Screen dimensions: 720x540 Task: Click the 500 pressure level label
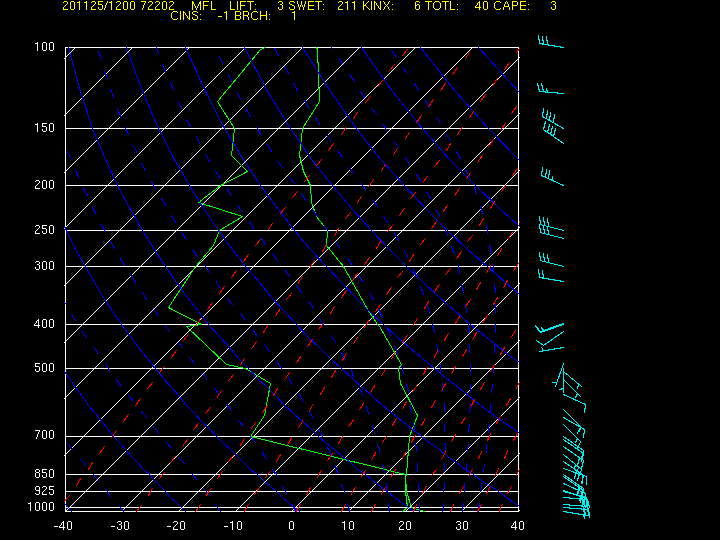tap(44, 368)
